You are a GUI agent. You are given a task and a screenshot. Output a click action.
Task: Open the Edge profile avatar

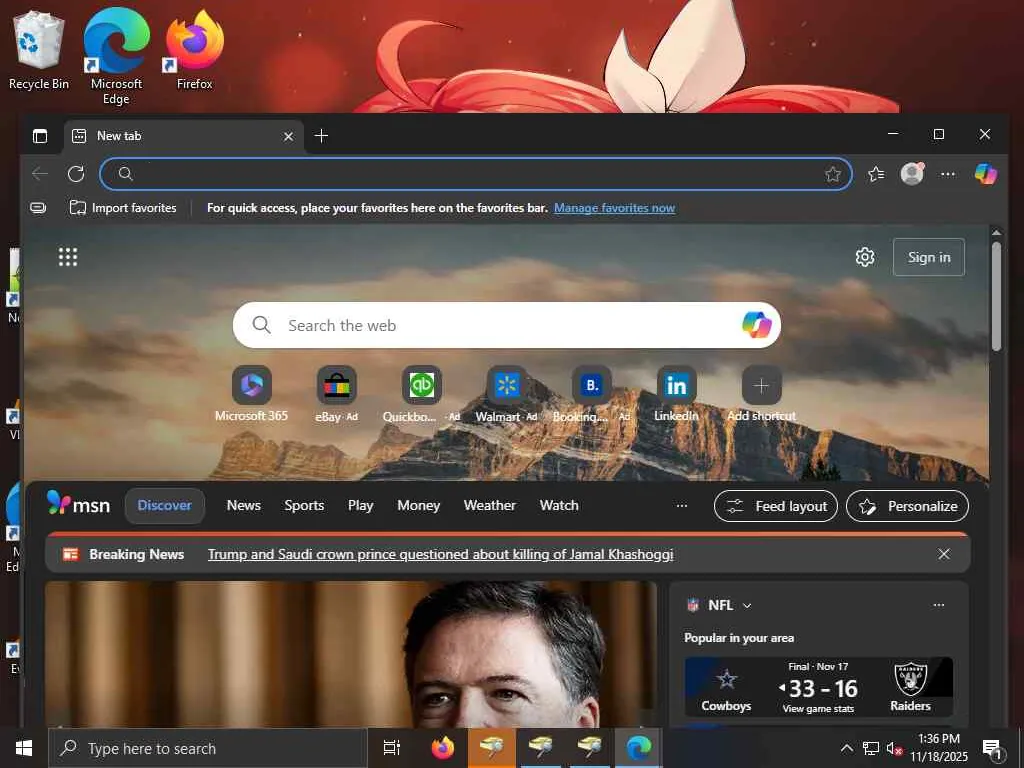[x=912, y=174]
